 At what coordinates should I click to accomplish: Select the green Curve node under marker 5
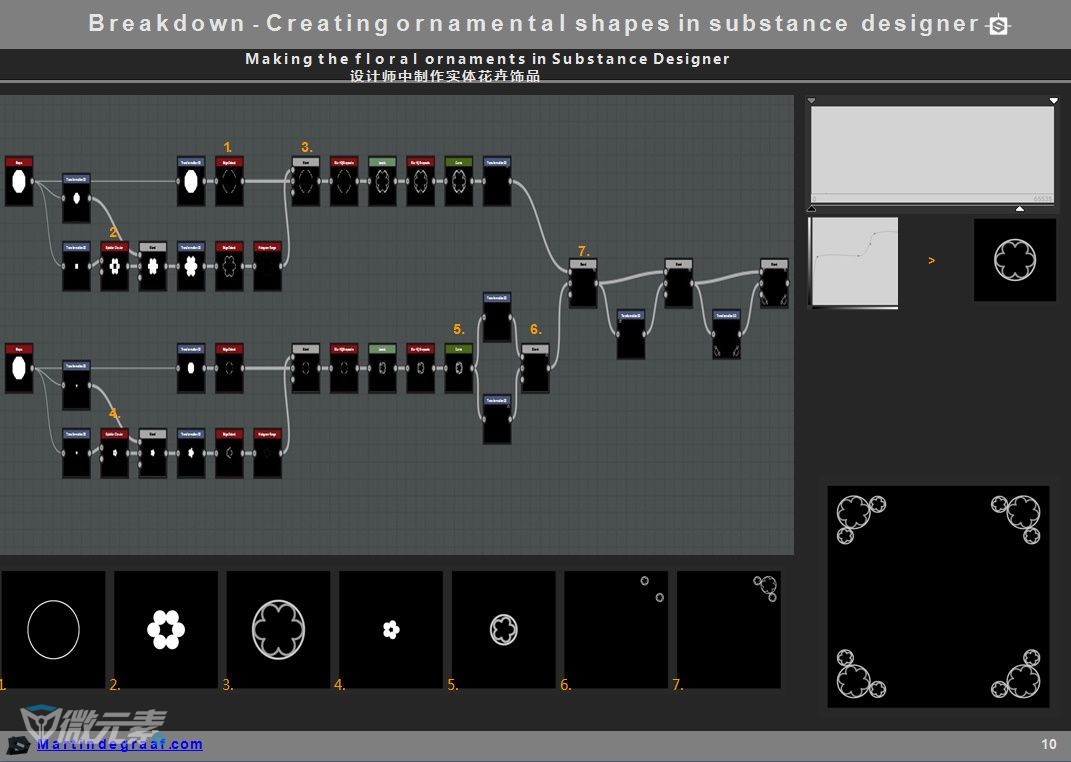[x=459, y=368]
